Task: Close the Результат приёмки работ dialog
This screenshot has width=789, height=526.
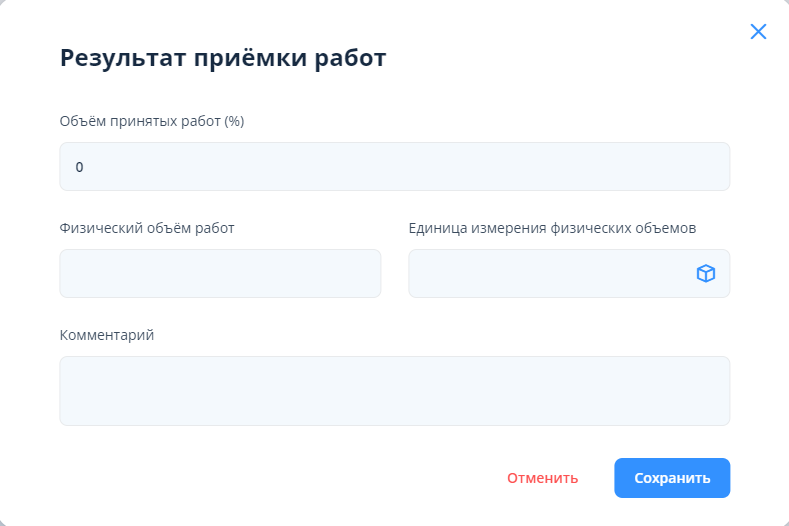Action: [758, 31]
